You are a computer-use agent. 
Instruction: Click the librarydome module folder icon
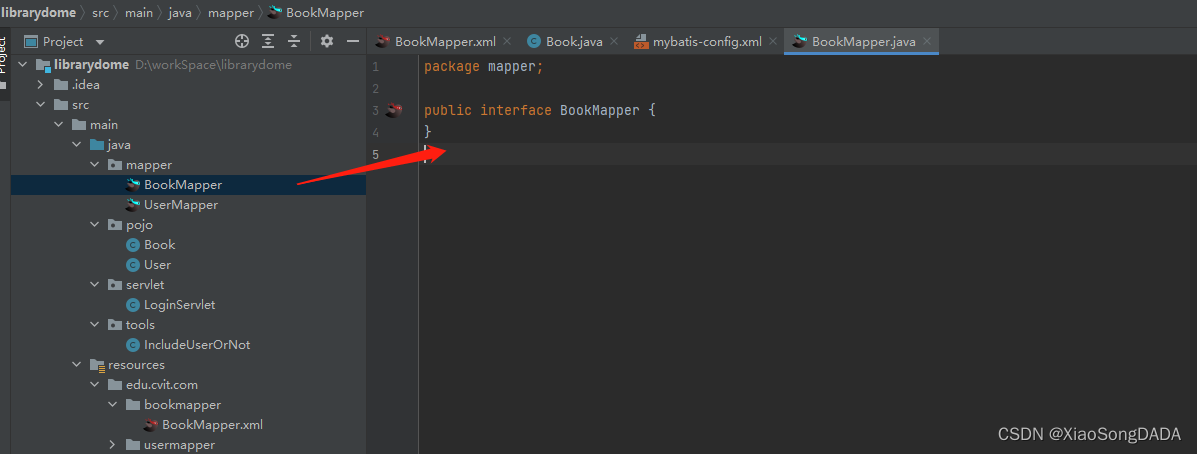point(43,65)
